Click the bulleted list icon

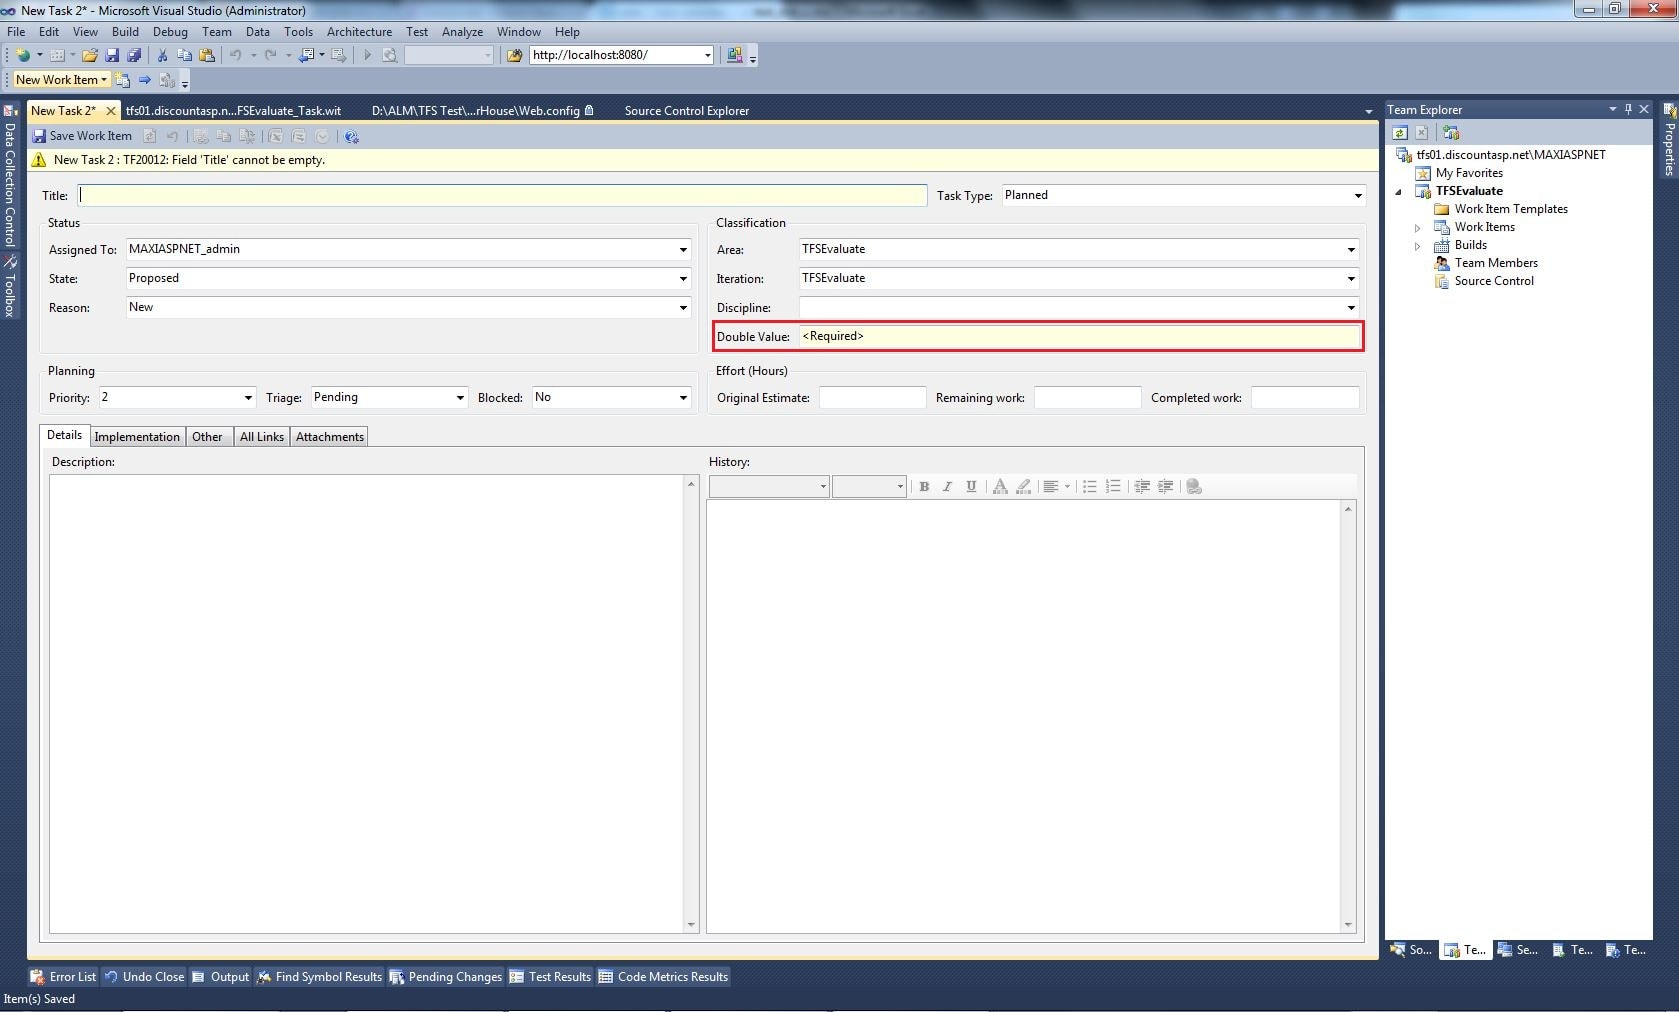(x=1089, y=486)
